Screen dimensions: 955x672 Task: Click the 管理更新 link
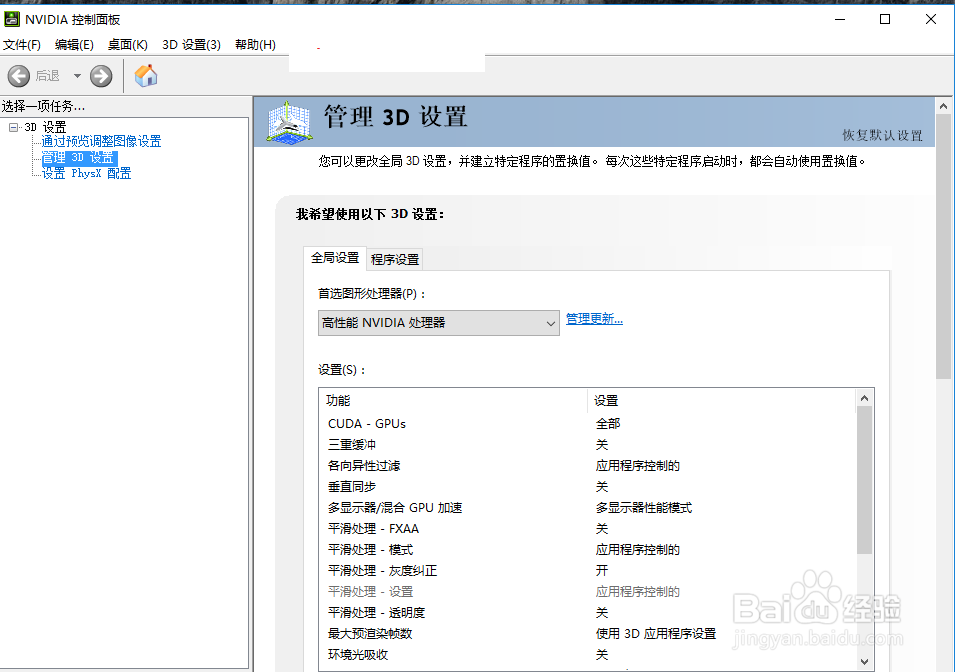(594, 317)
